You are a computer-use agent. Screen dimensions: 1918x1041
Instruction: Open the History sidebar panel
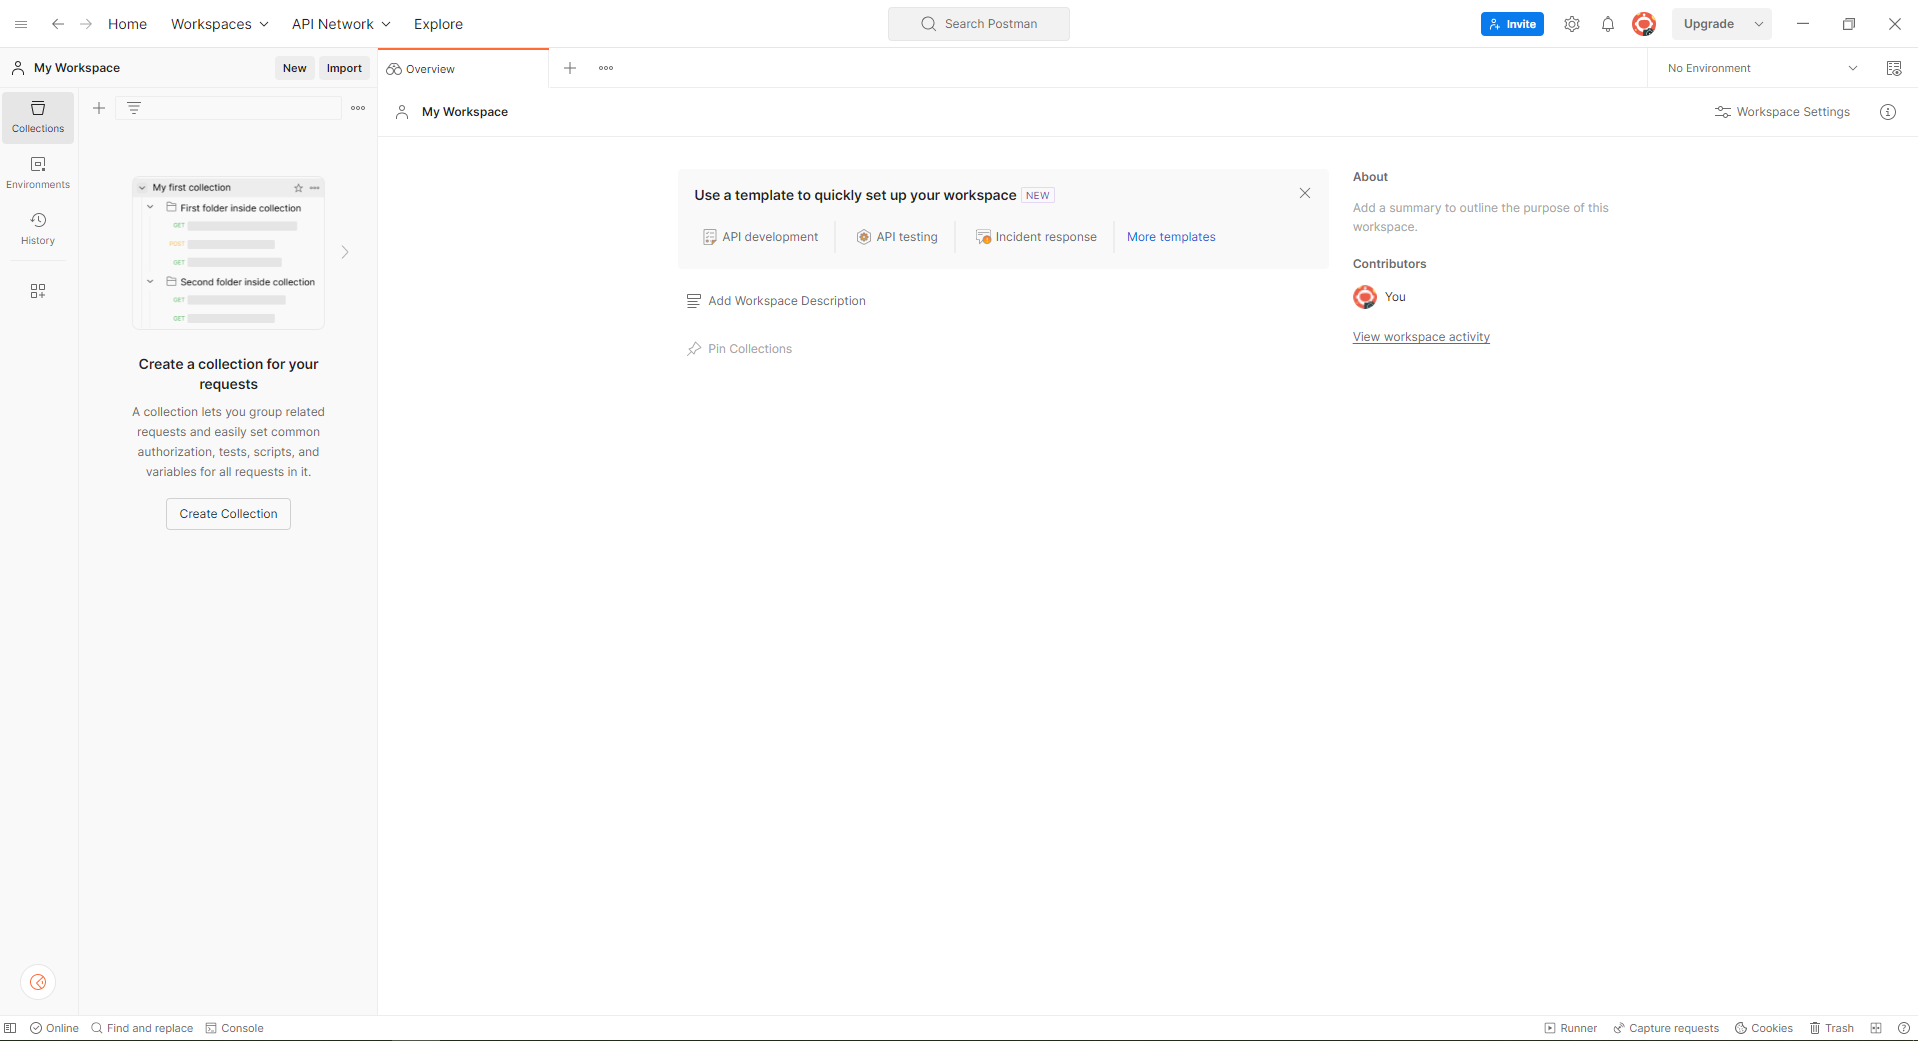click(x=38, y=229)
